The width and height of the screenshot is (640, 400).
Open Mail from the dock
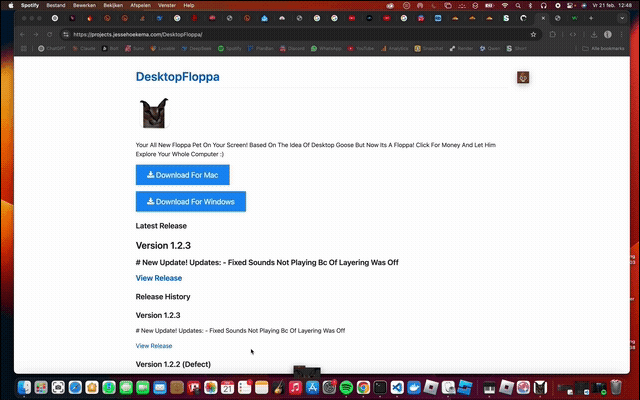point(160,387)
